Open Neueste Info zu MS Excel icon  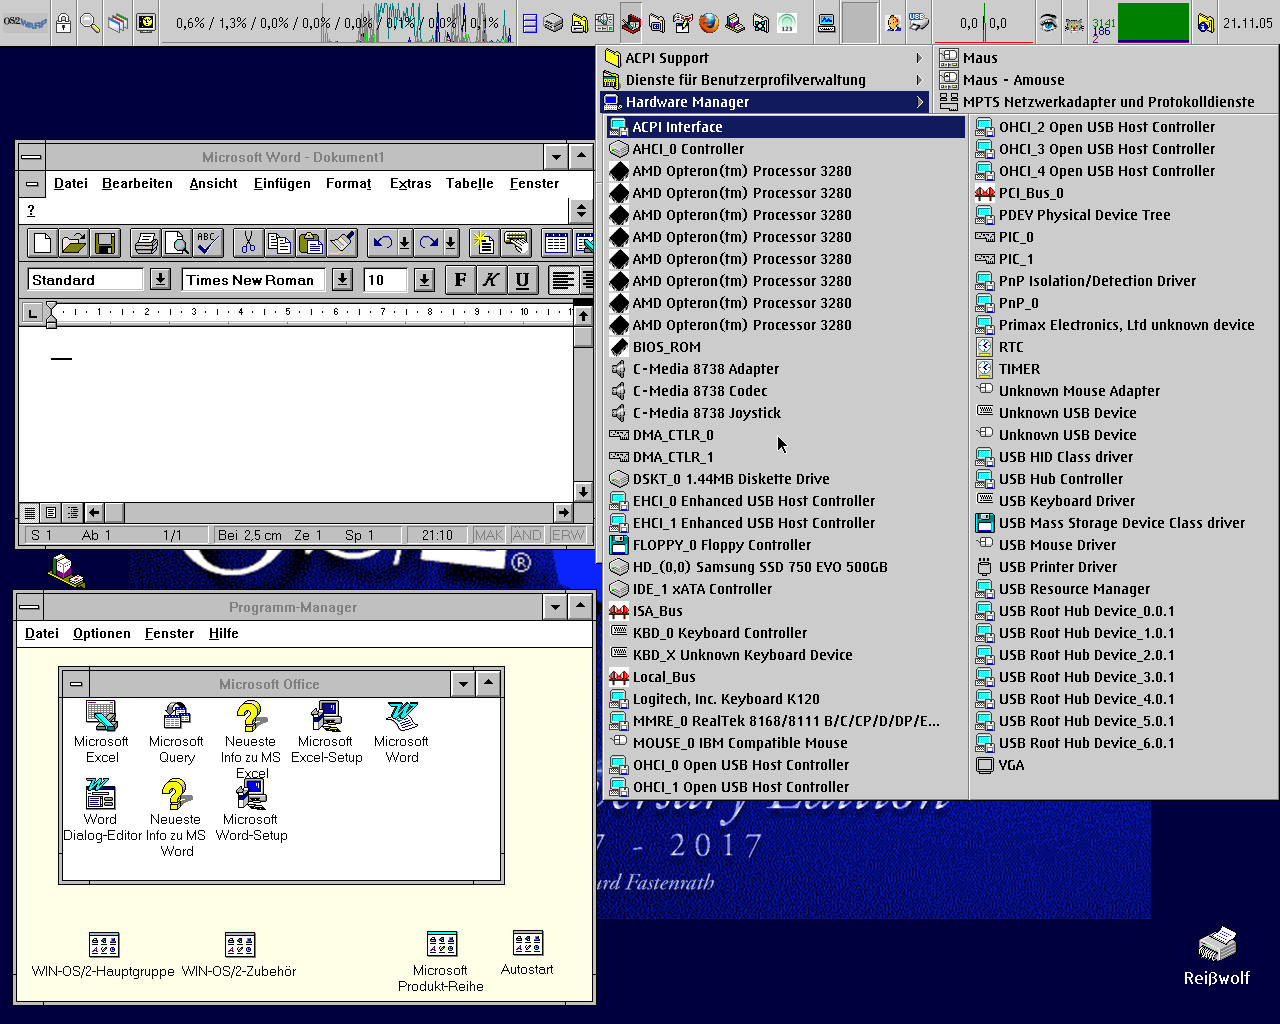(250, 739)
